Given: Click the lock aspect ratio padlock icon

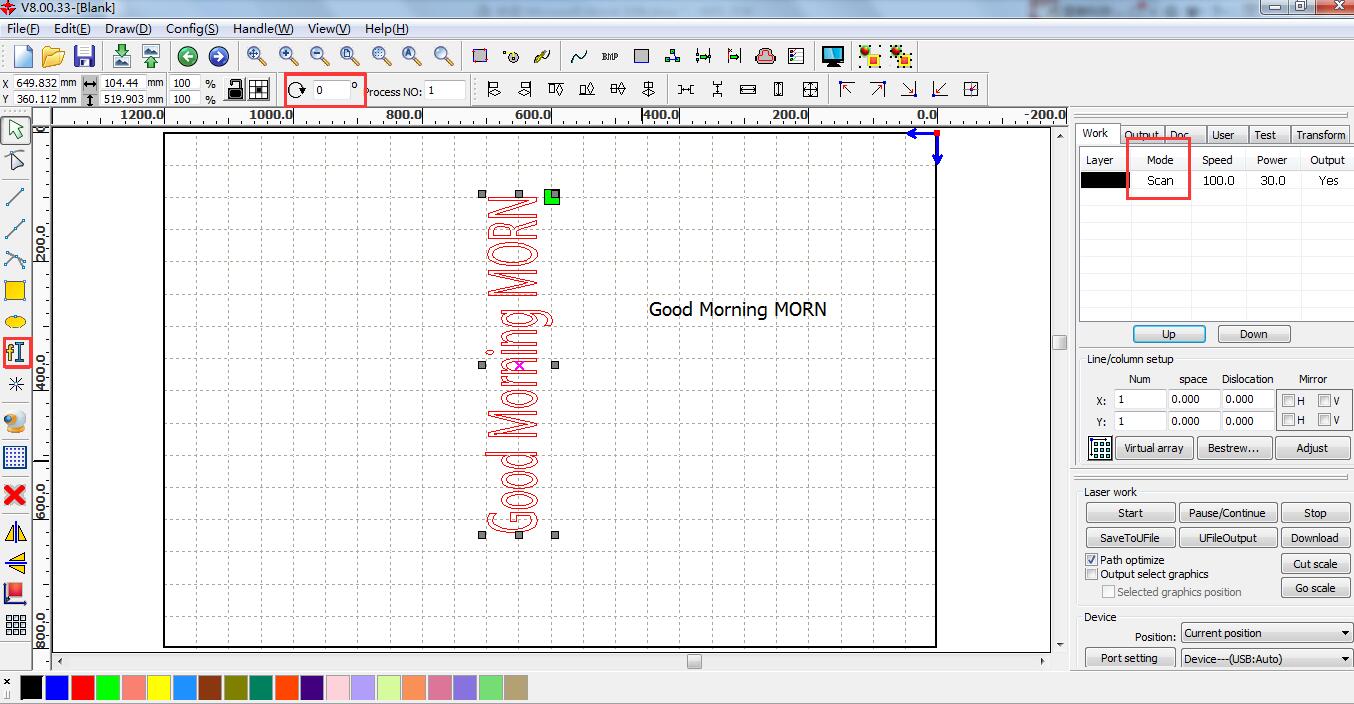Looking at the screenshot, I should [x=235, y=89].
